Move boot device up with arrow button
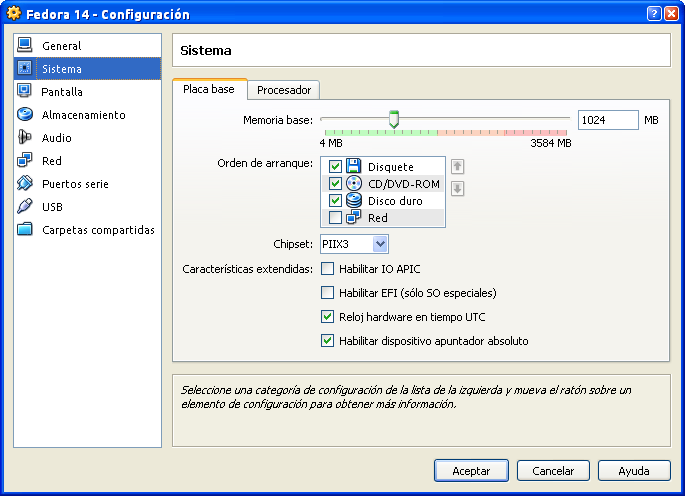 [x=457, y=166]
